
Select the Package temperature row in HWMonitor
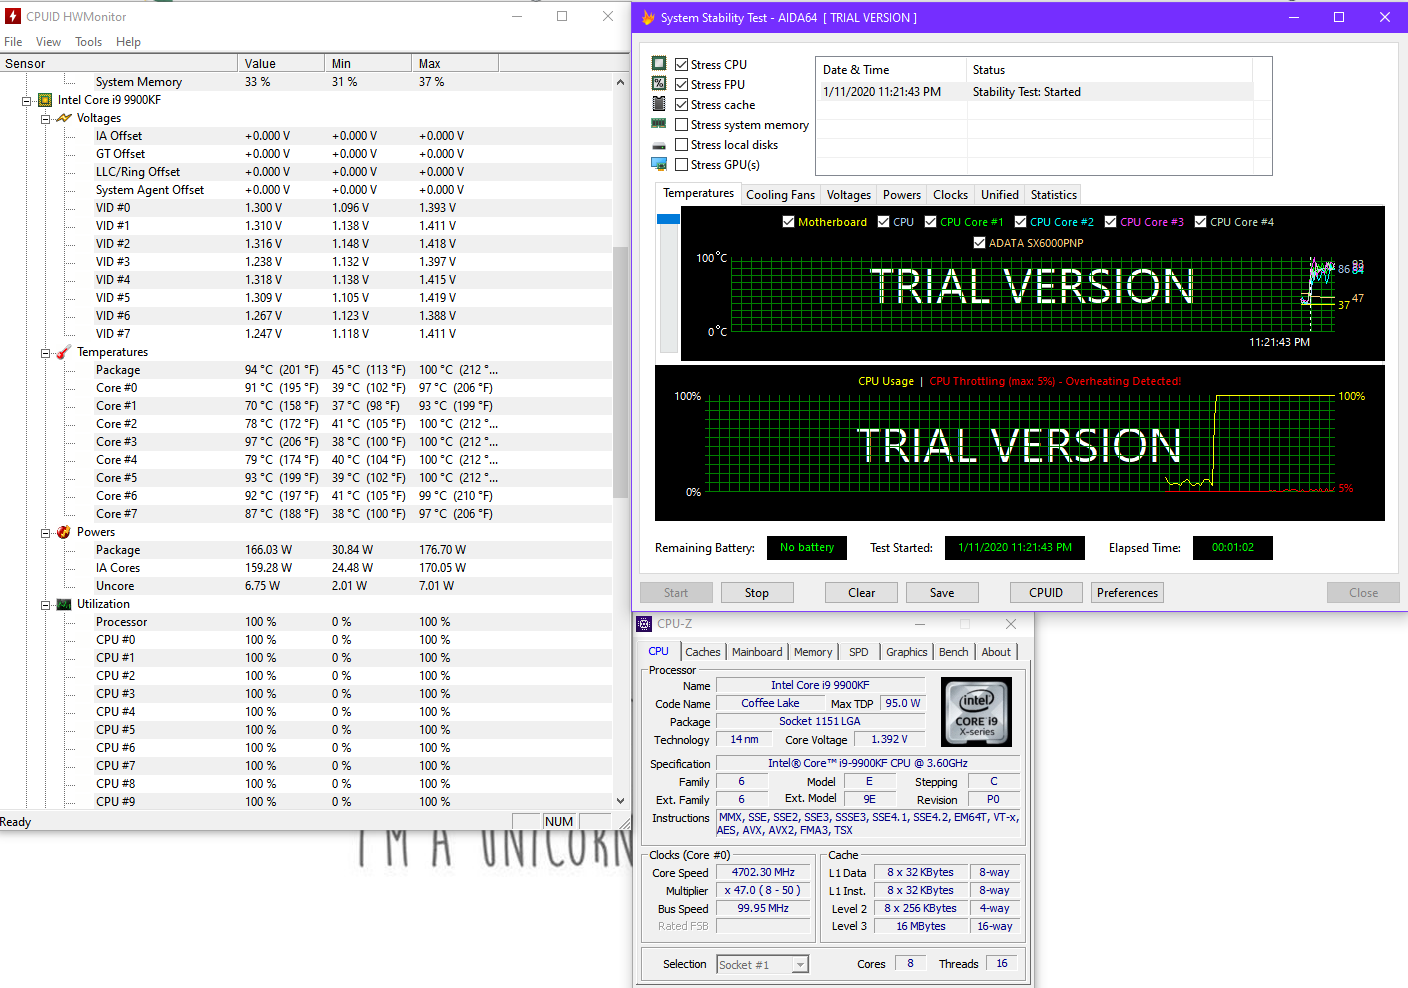pos(305,370)
